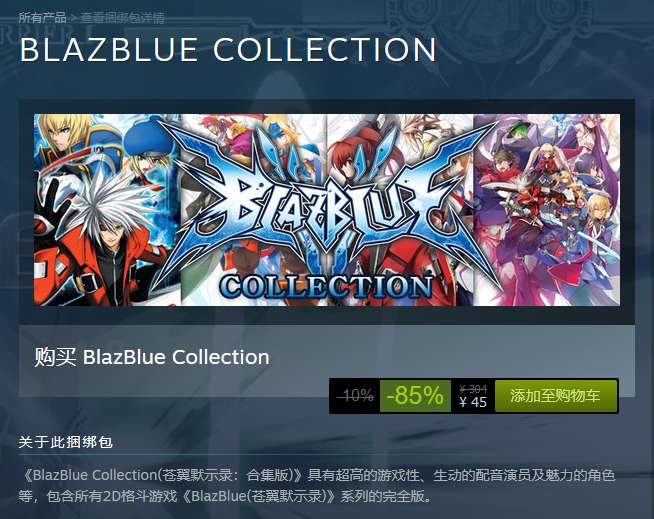Click the ¥45 final price
Viewport: 654px width, 519px height.
coord(473,402)
